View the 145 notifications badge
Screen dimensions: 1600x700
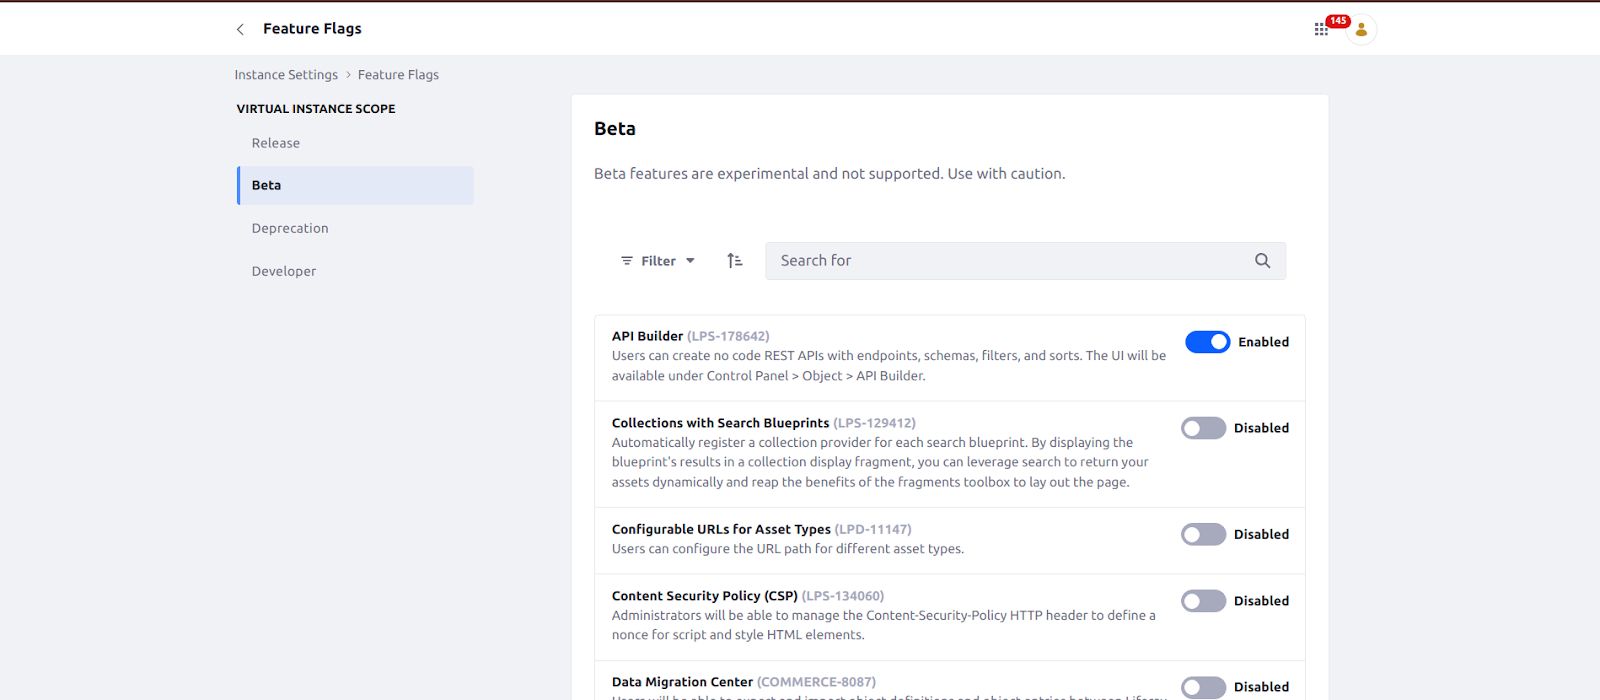pyautogui.click(x=1338, y=21)
